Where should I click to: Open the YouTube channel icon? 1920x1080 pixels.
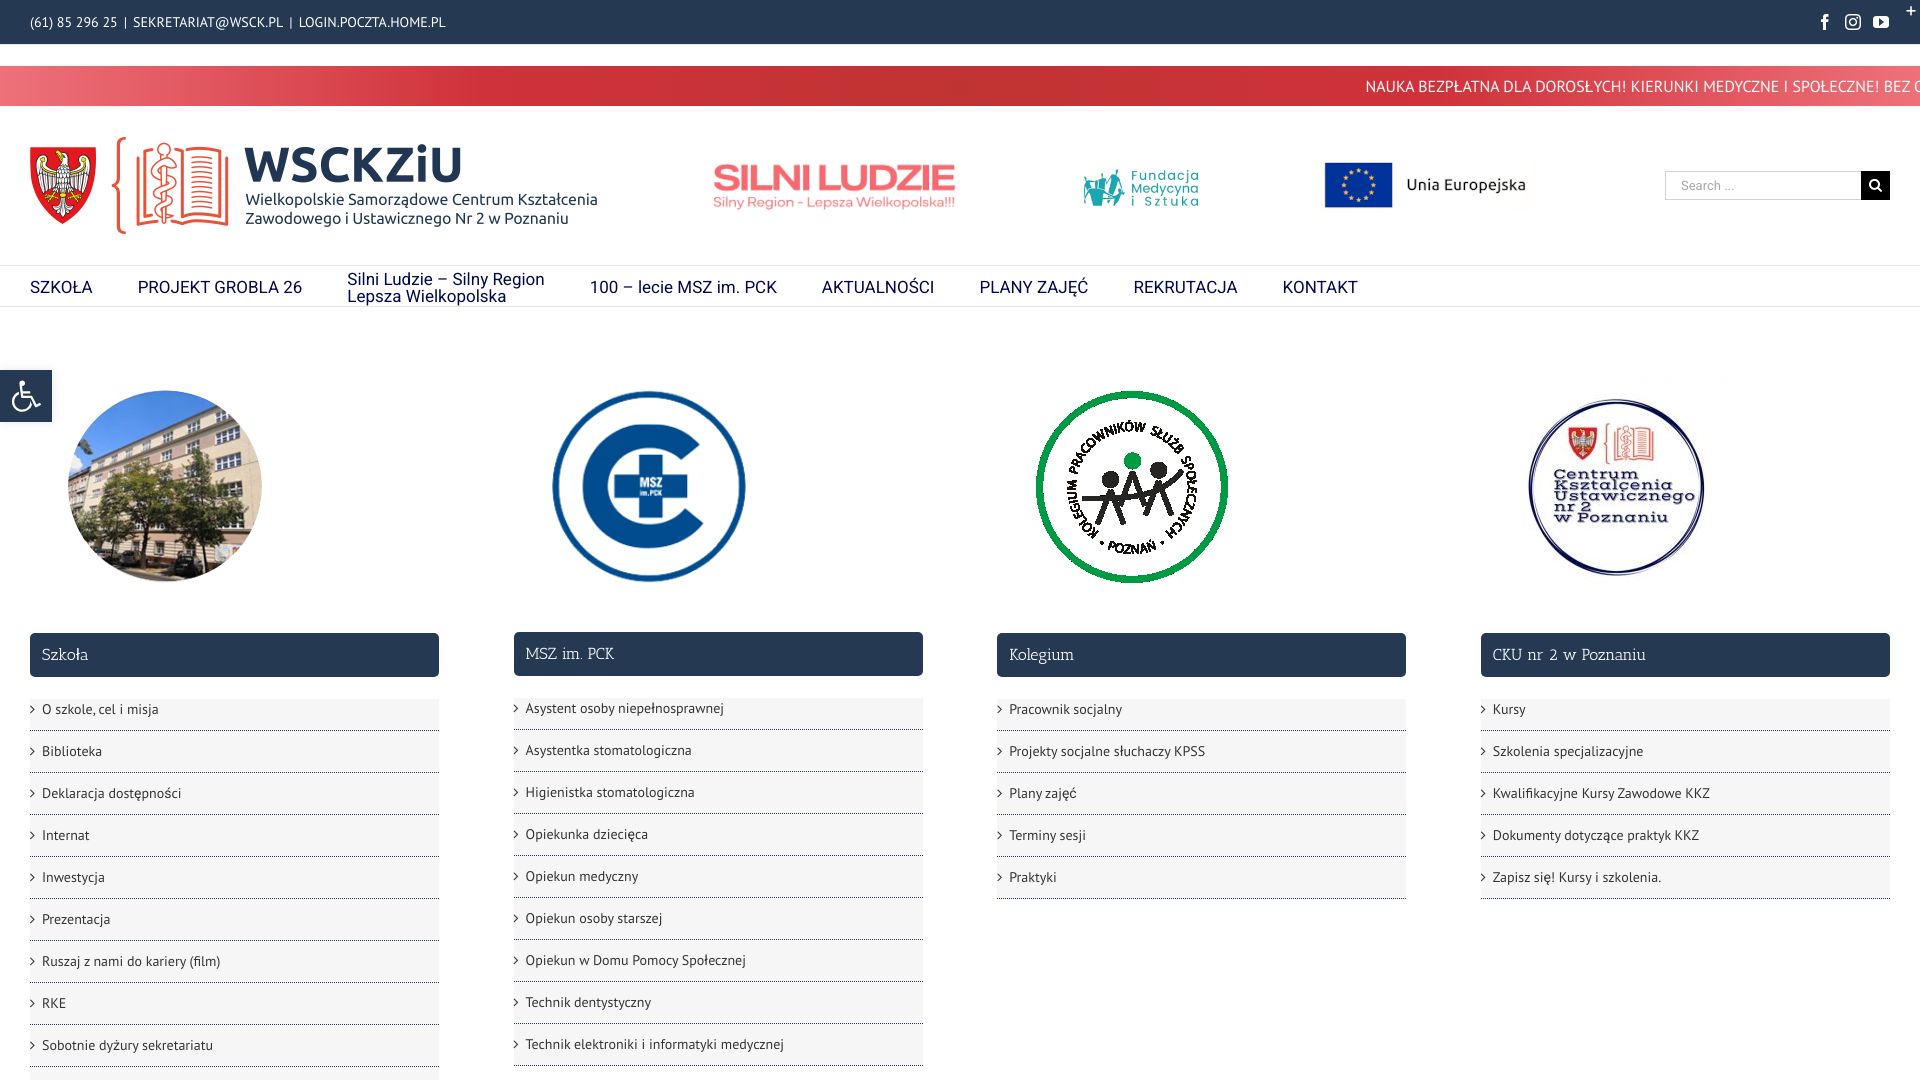(1881, 22)
